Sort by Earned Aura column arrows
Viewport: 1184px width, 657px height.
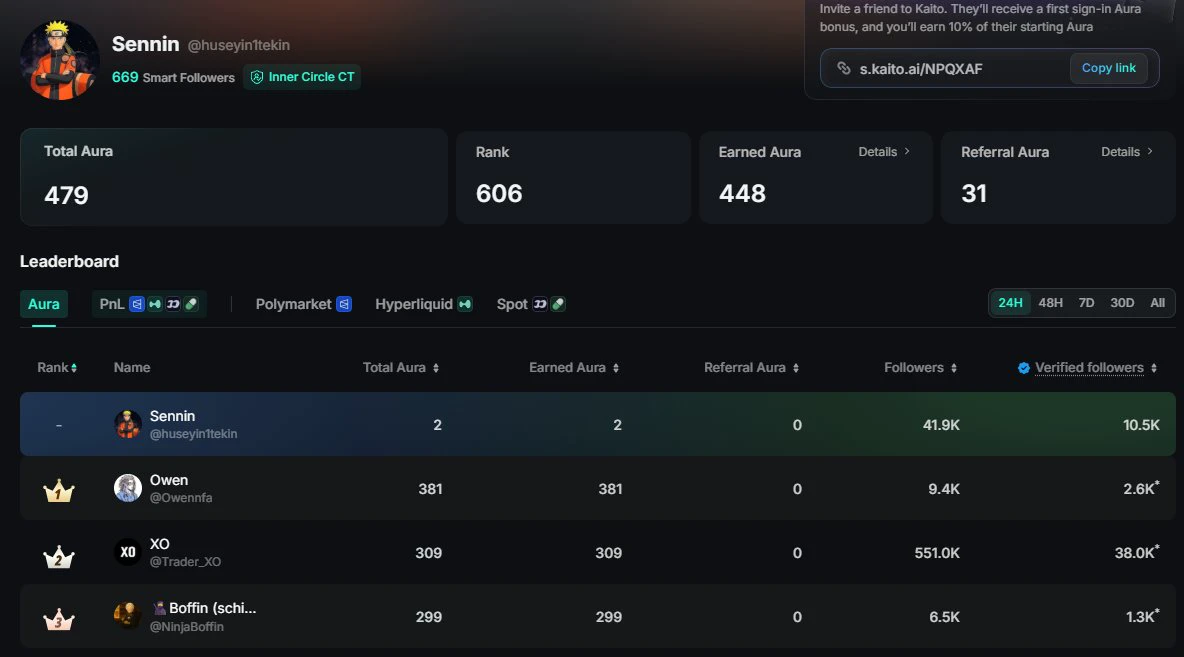pos(616,369)
